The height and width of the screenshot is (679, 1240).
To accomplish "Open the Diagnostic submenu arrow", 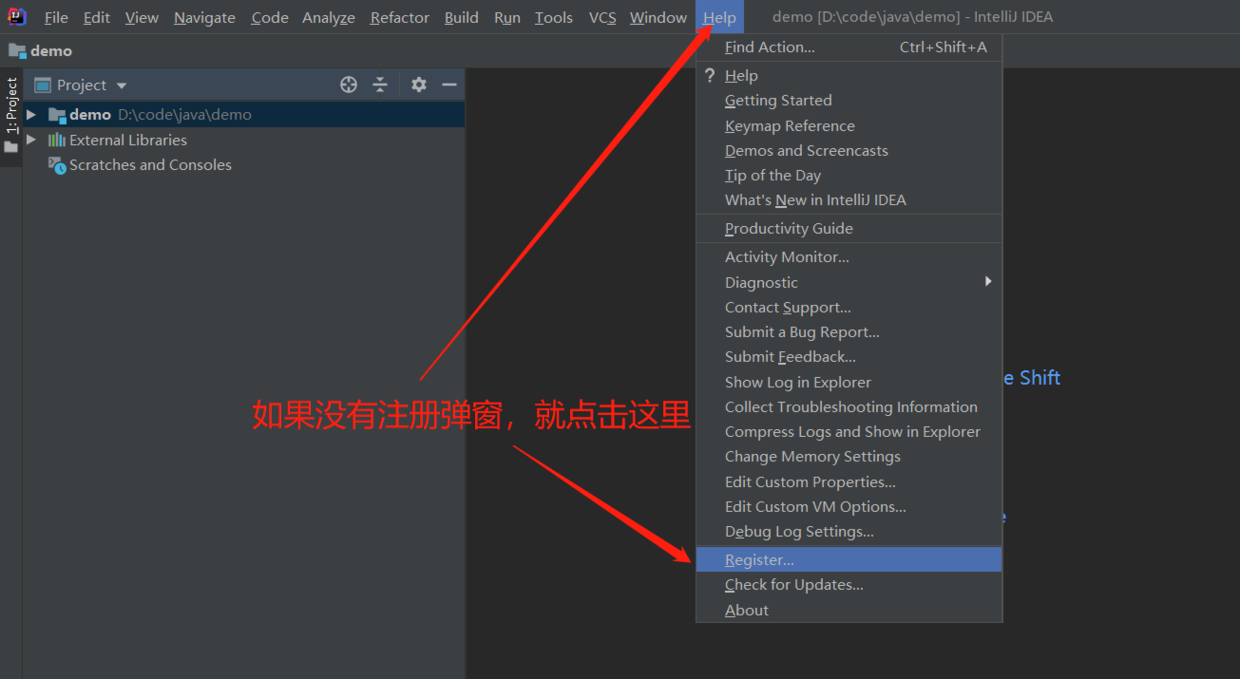I will 988,281.
